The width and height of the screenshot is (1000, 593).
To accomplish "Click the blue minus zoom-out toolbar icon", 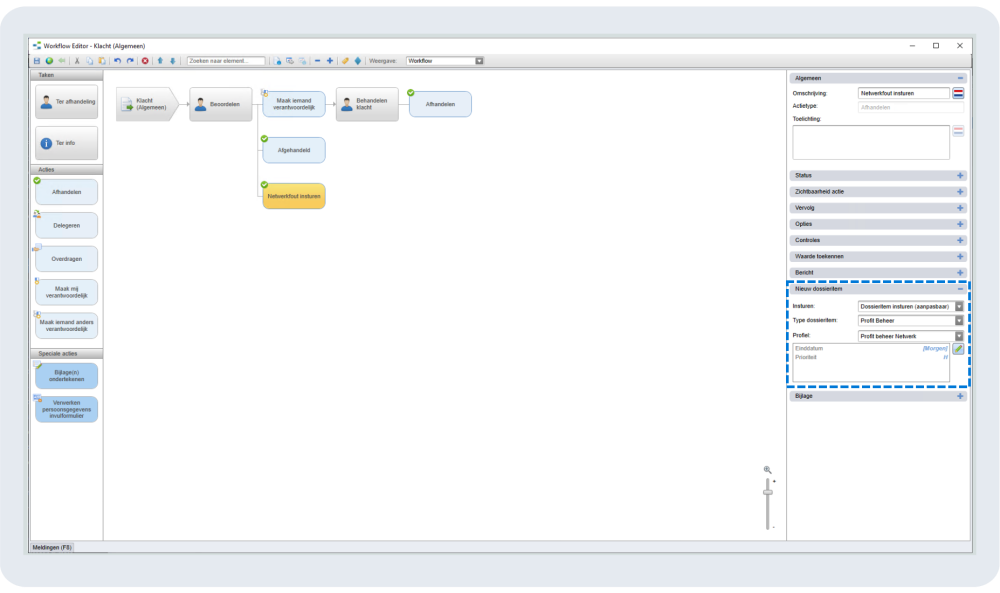I will 318,61.
